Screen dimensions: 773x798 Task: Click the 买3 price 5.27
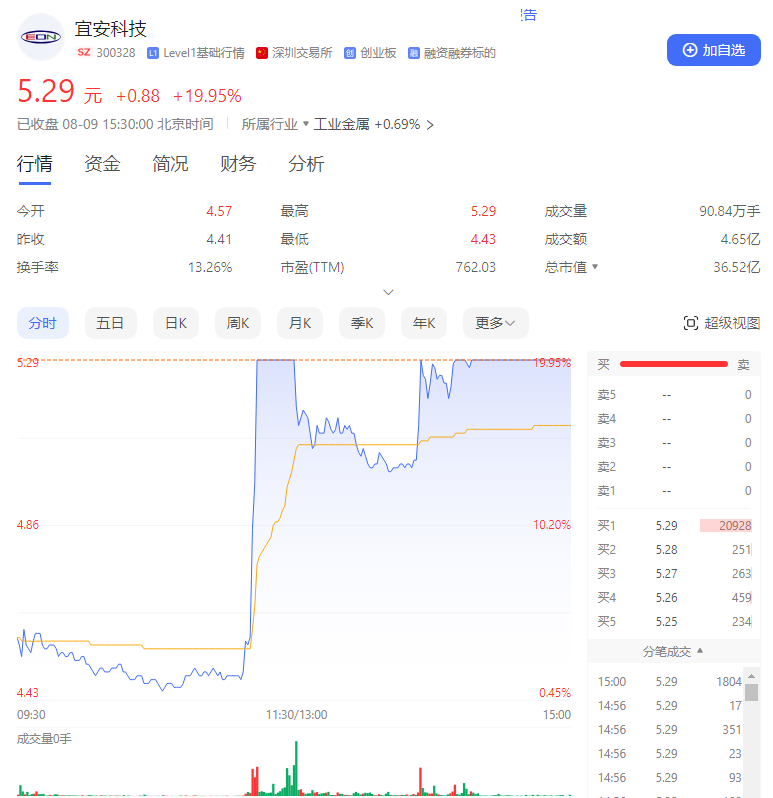coord(666,574)
